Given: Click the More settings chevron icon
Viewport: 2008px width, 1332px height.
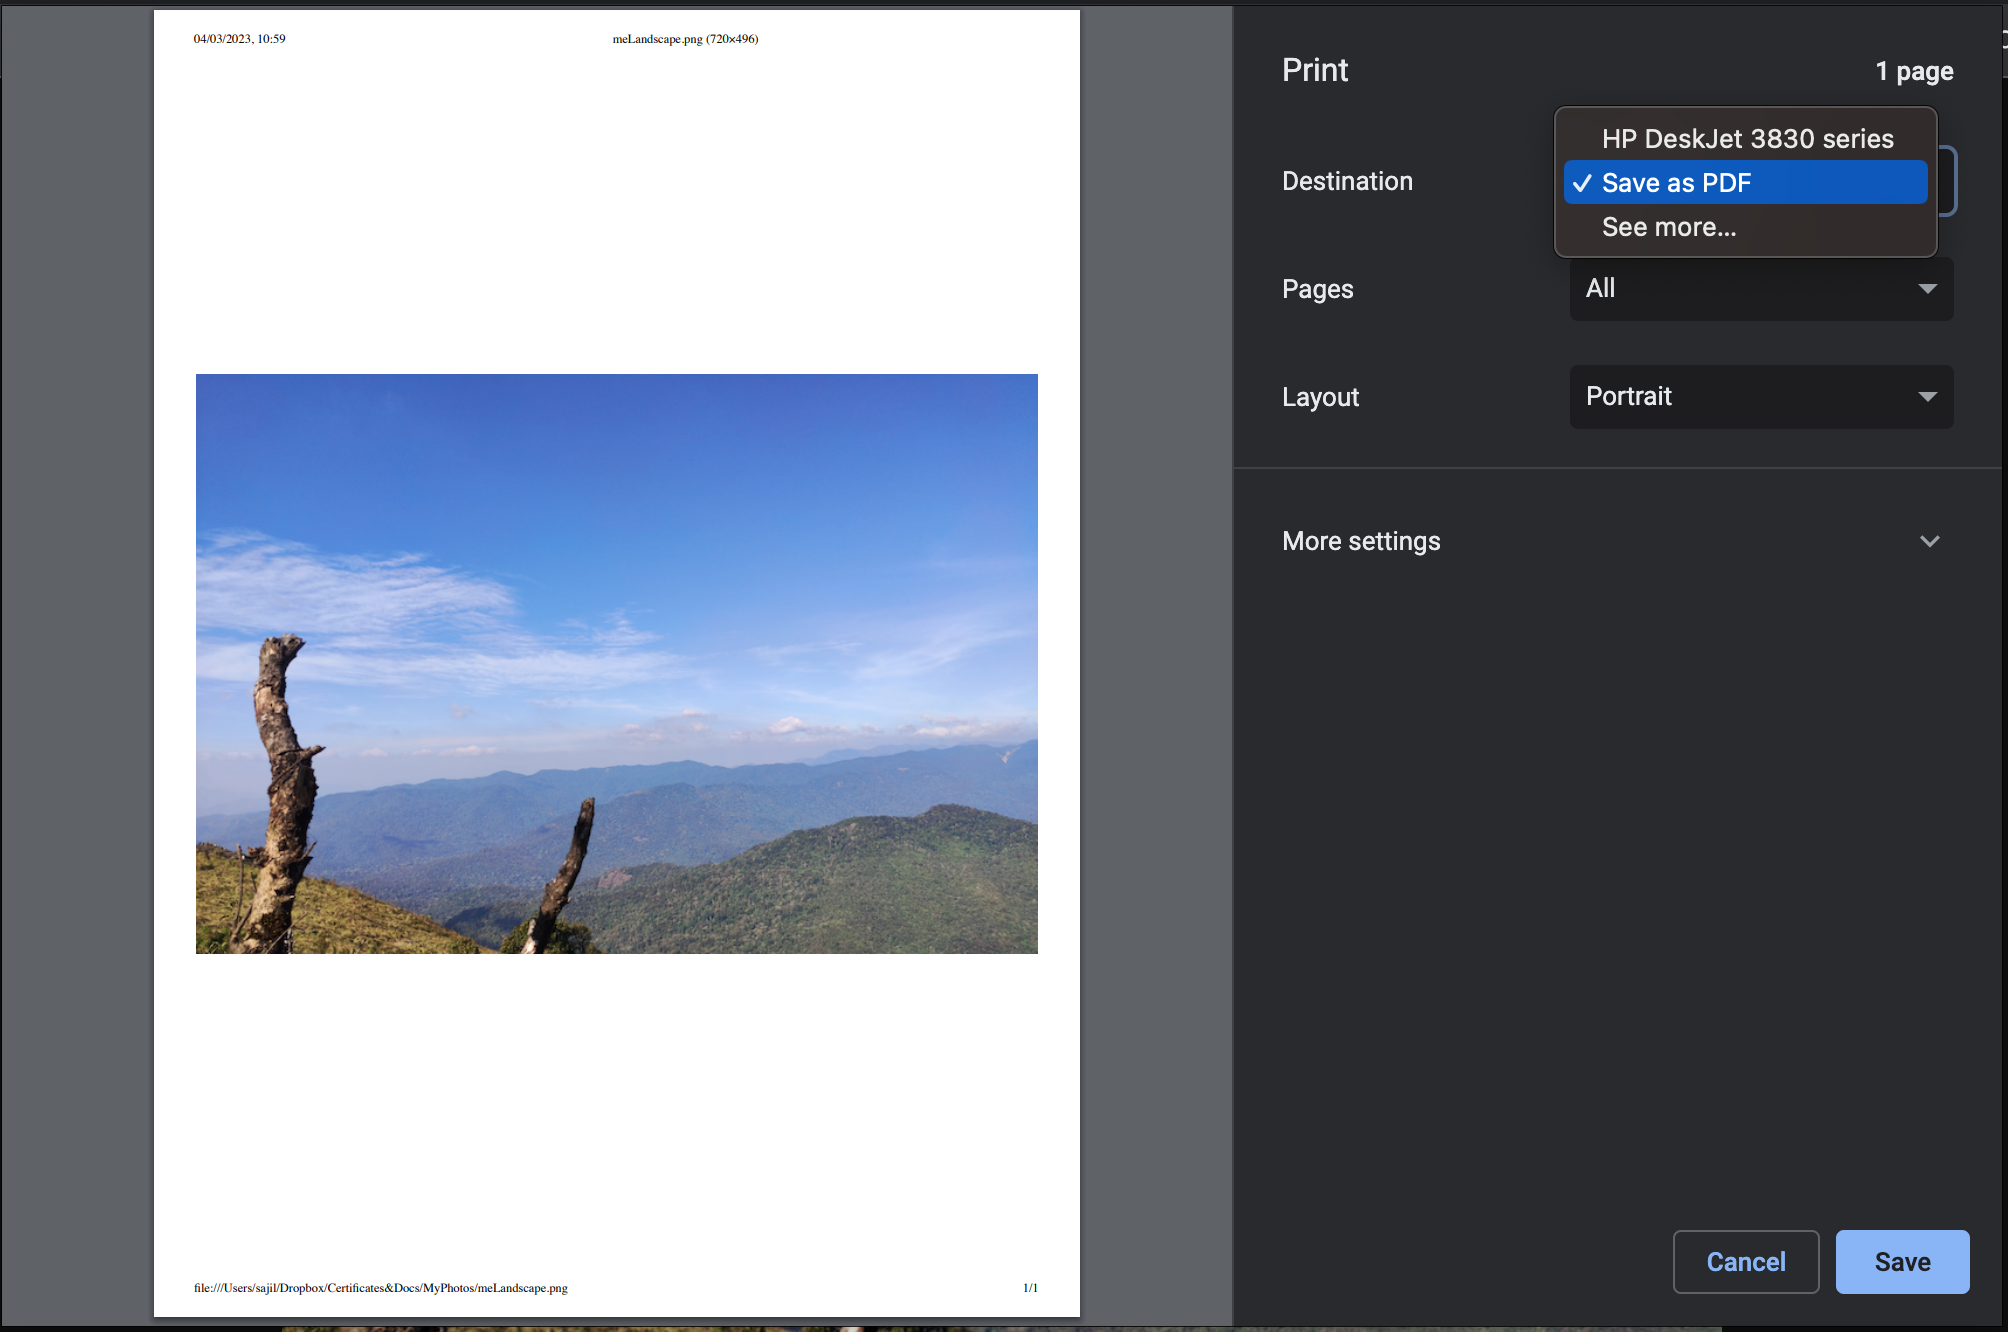Looking at the screenshot, I should point(1930,541).
